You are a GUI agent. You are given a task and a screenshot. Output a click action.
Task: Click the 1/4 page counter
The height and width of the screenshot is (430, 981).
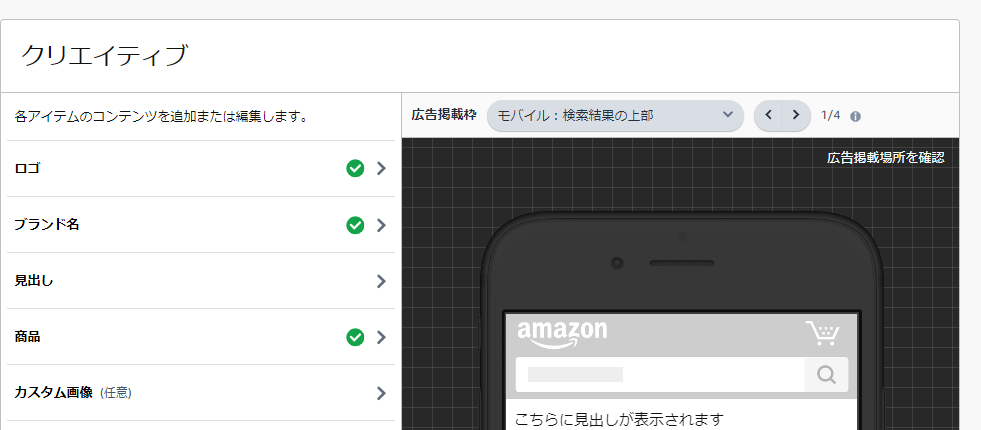831,115
